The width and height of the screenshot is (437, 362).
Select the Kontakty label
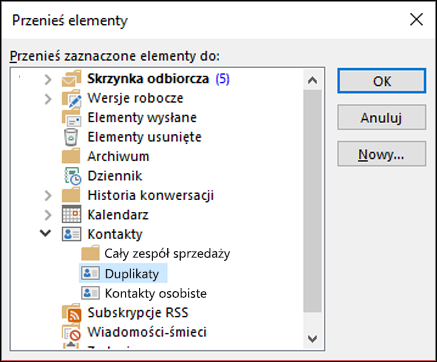[x=115, y=234]
